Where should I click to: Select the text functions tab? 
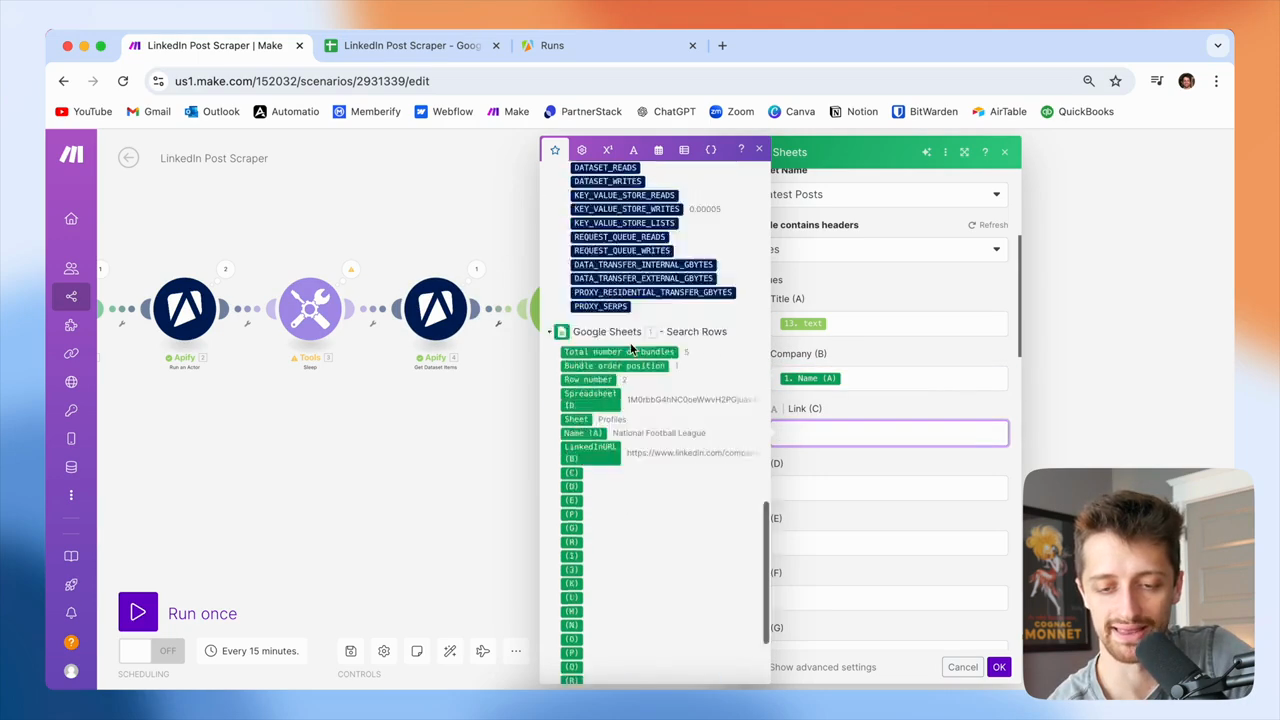(x=633, y=150)
